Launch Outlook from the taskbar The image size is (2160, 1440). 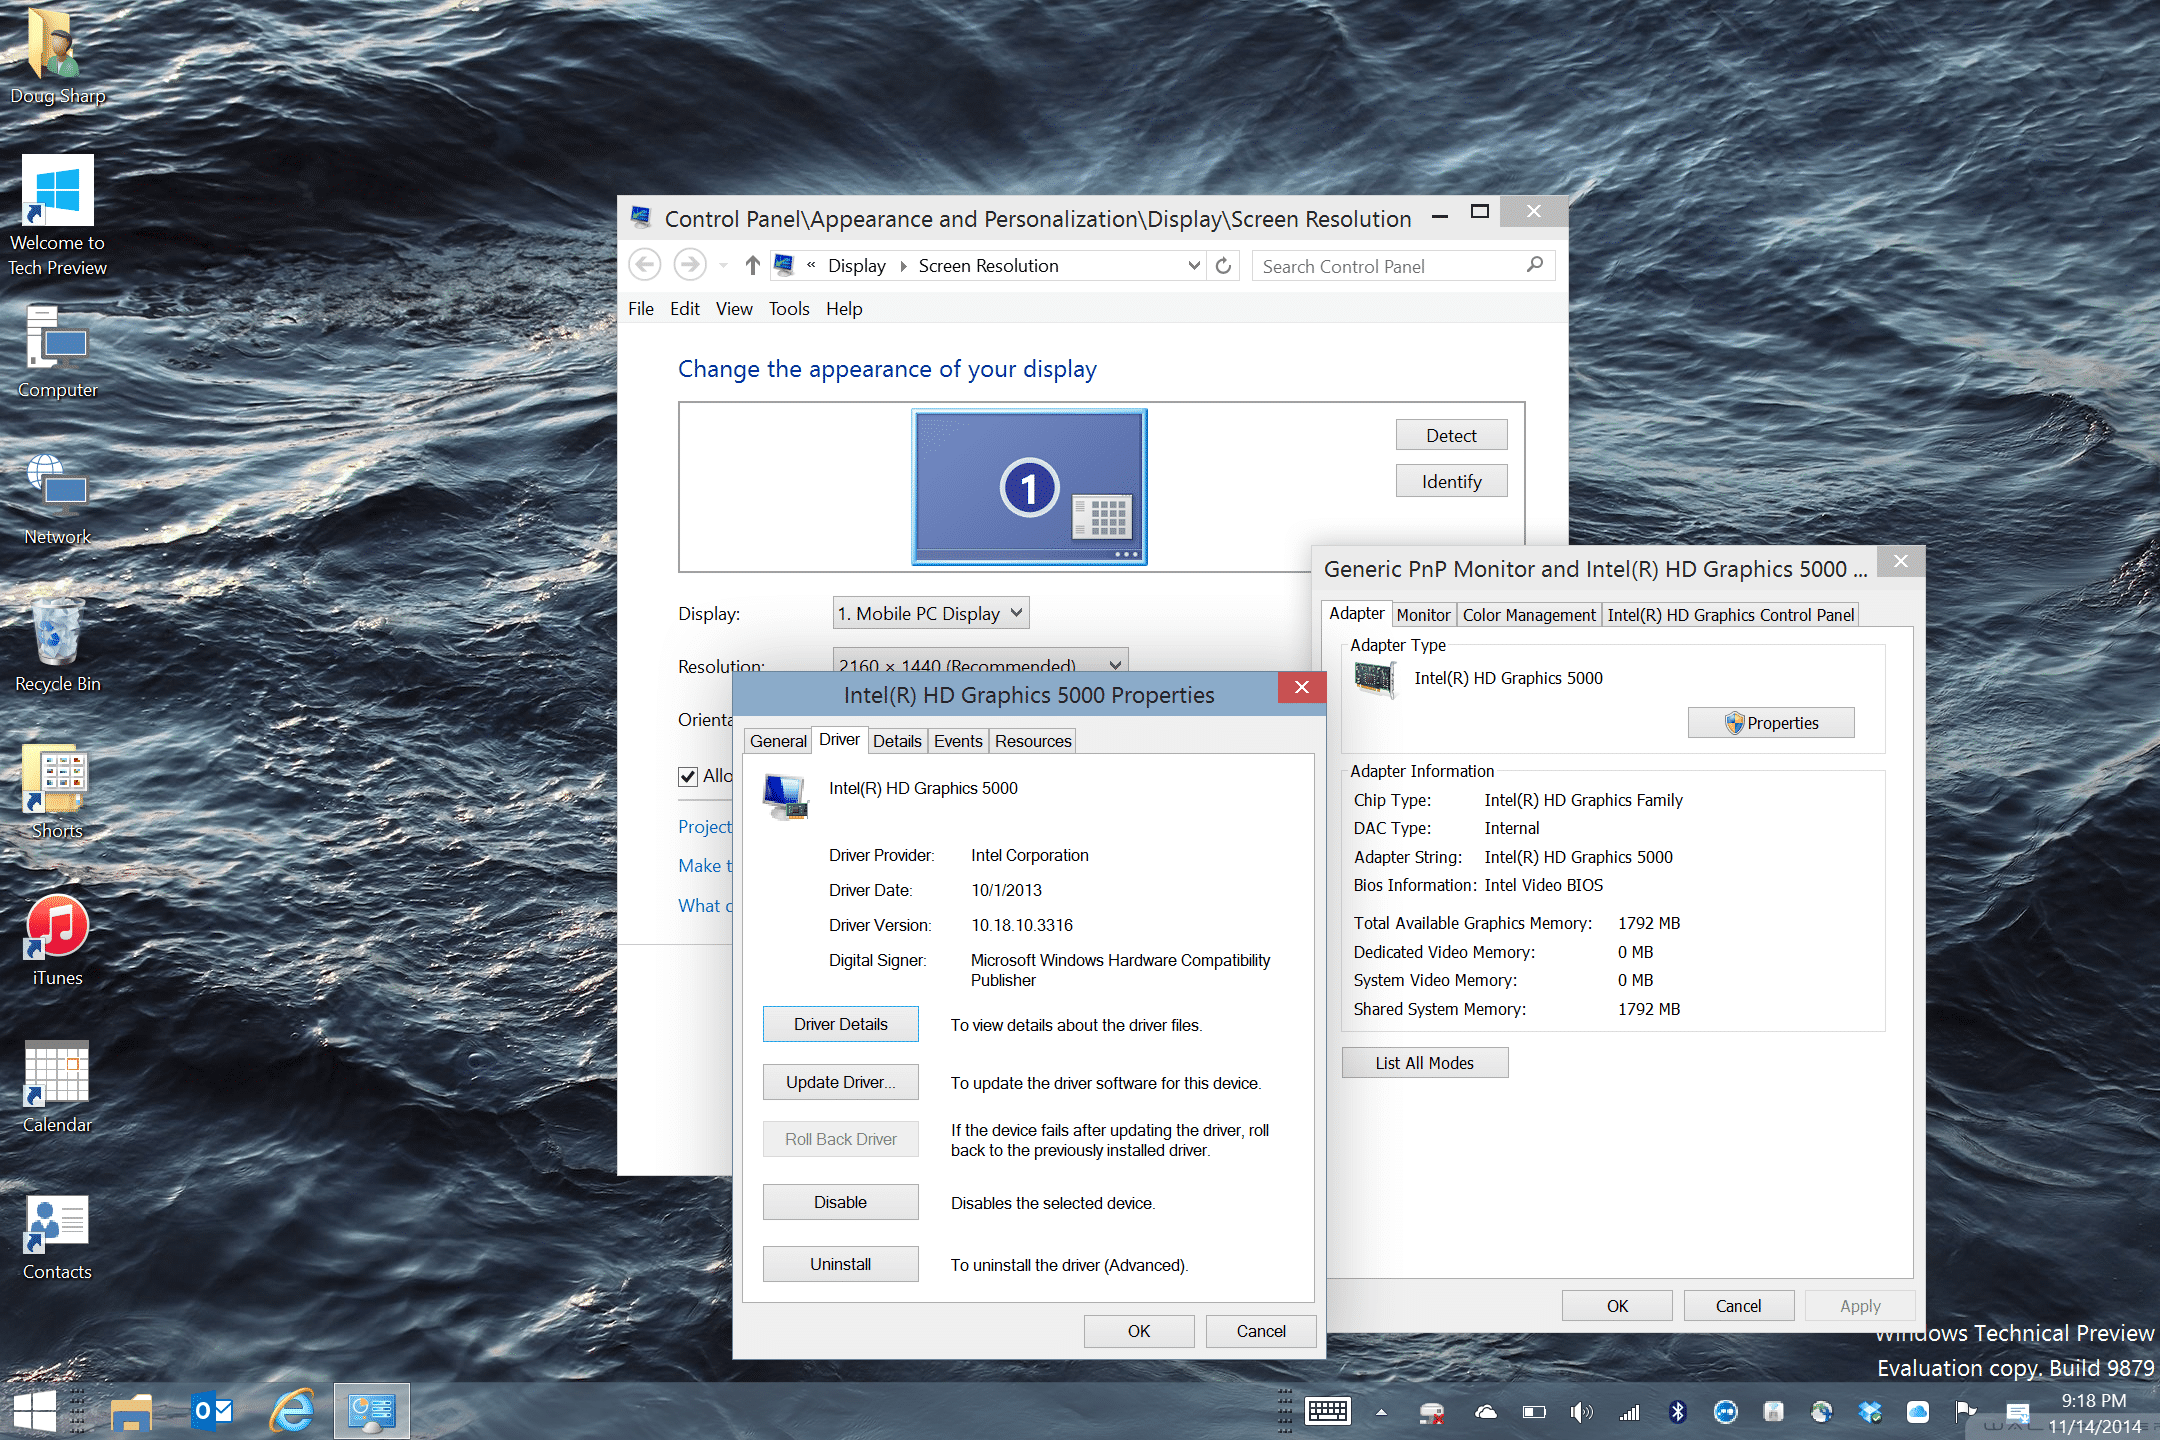click(x=212, y=1411)
